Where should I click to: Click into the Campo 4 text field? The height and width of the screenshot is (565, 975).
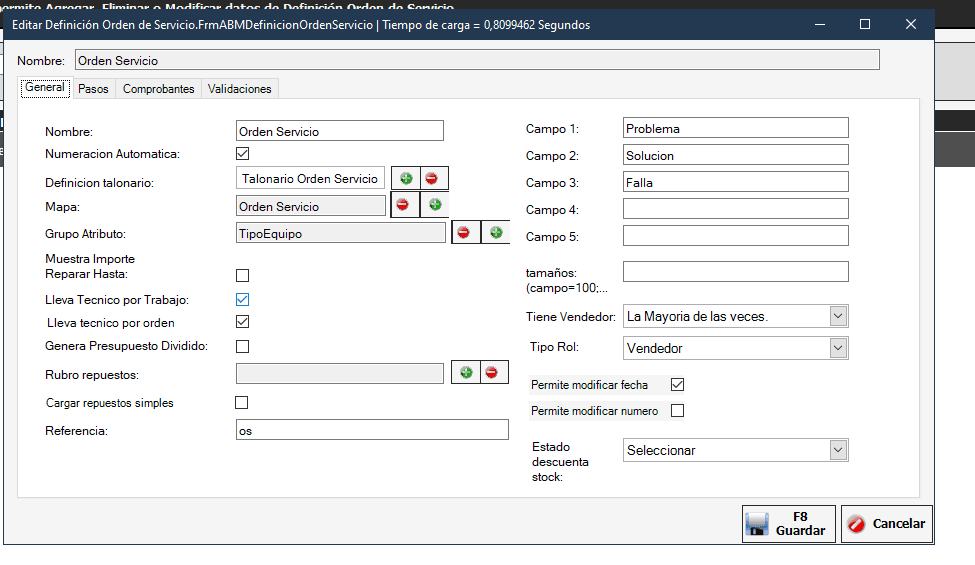pyautogui.click(x=735, y=209)
